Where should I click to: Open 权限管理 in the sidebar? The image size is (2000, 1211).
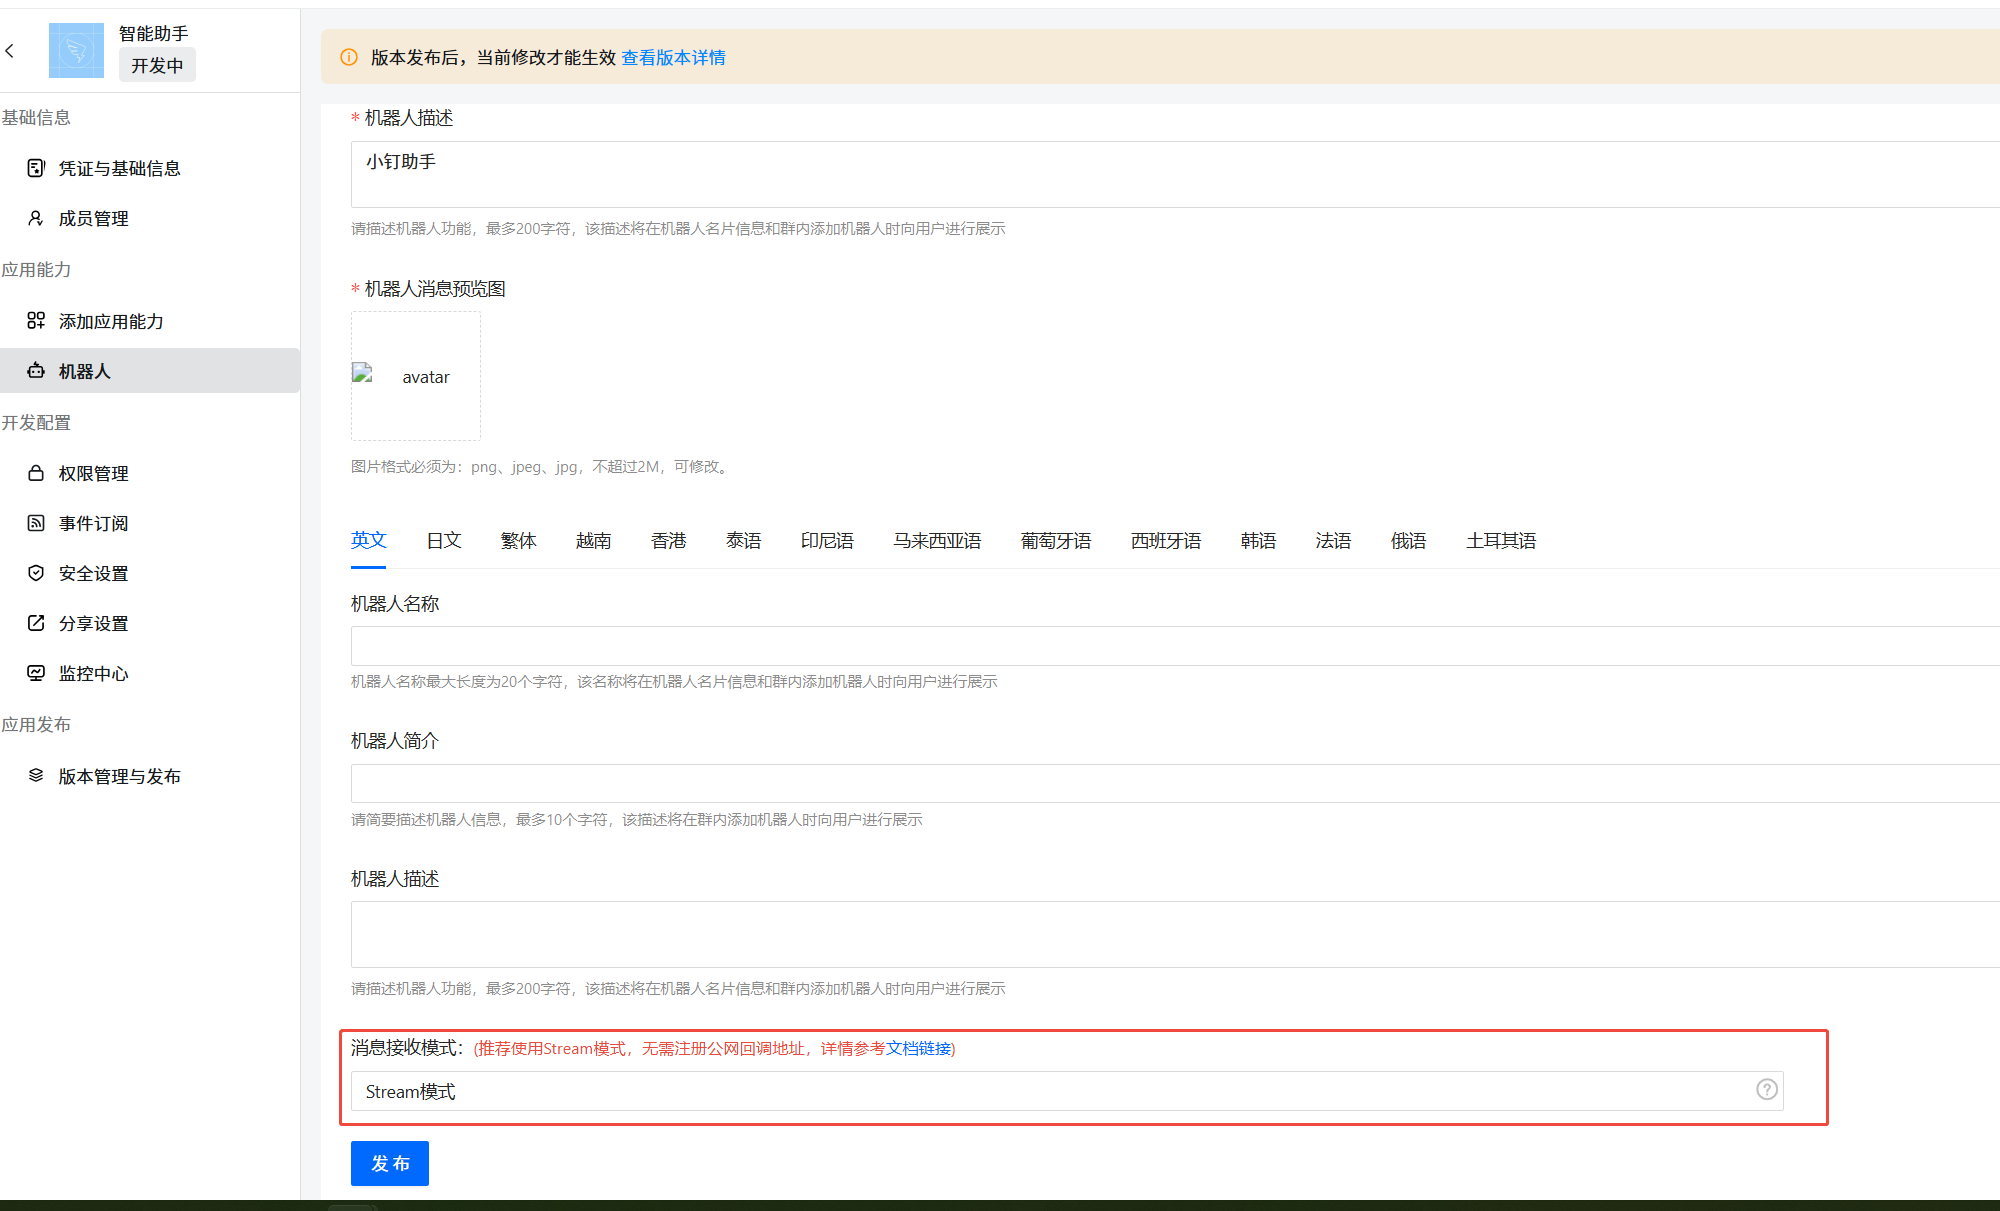[x=93, y=473]
